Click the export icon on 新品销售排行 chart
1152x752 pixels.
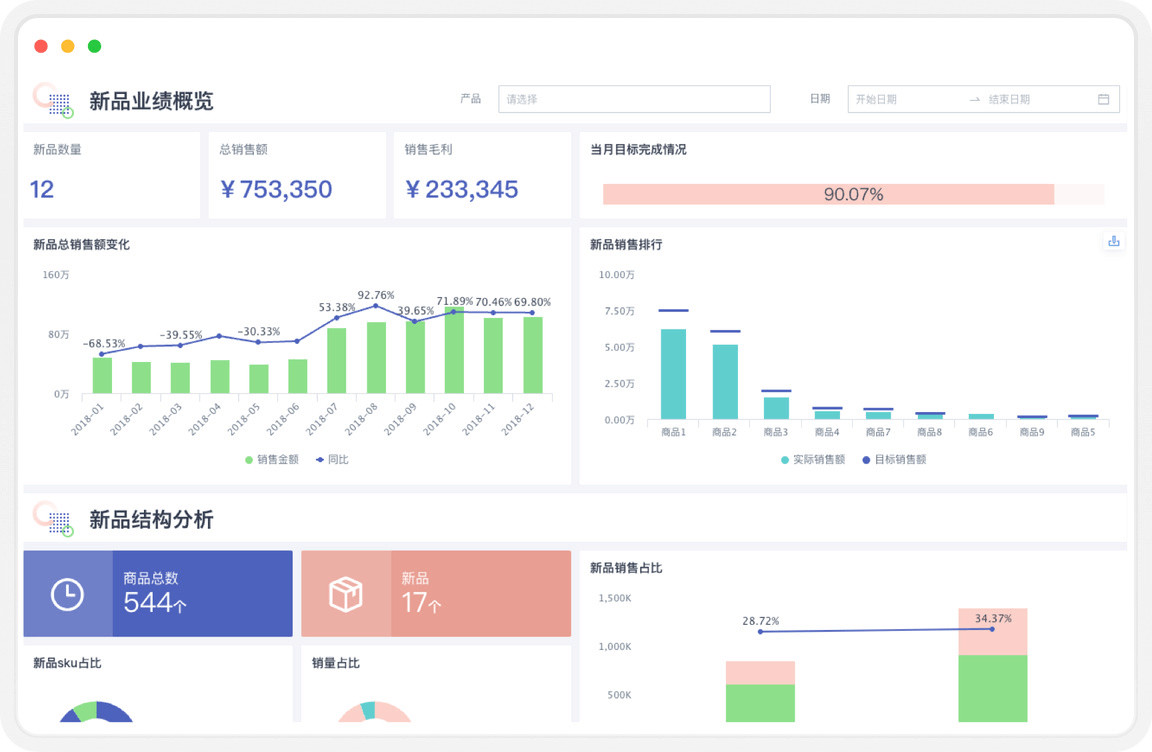(1113, 242)
